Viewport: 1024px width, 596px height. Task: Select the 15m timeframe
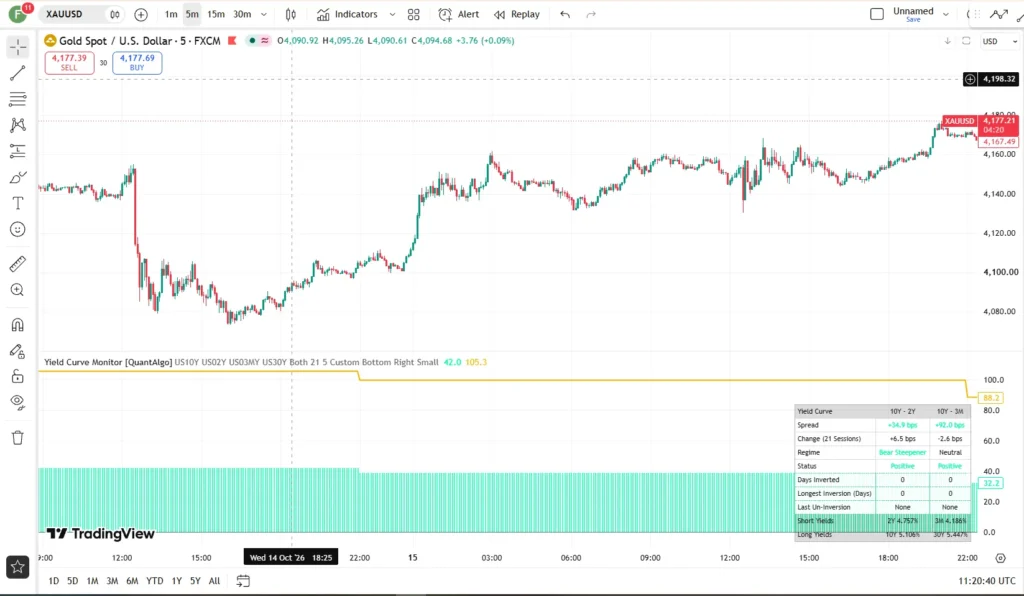tap(216, 14)
